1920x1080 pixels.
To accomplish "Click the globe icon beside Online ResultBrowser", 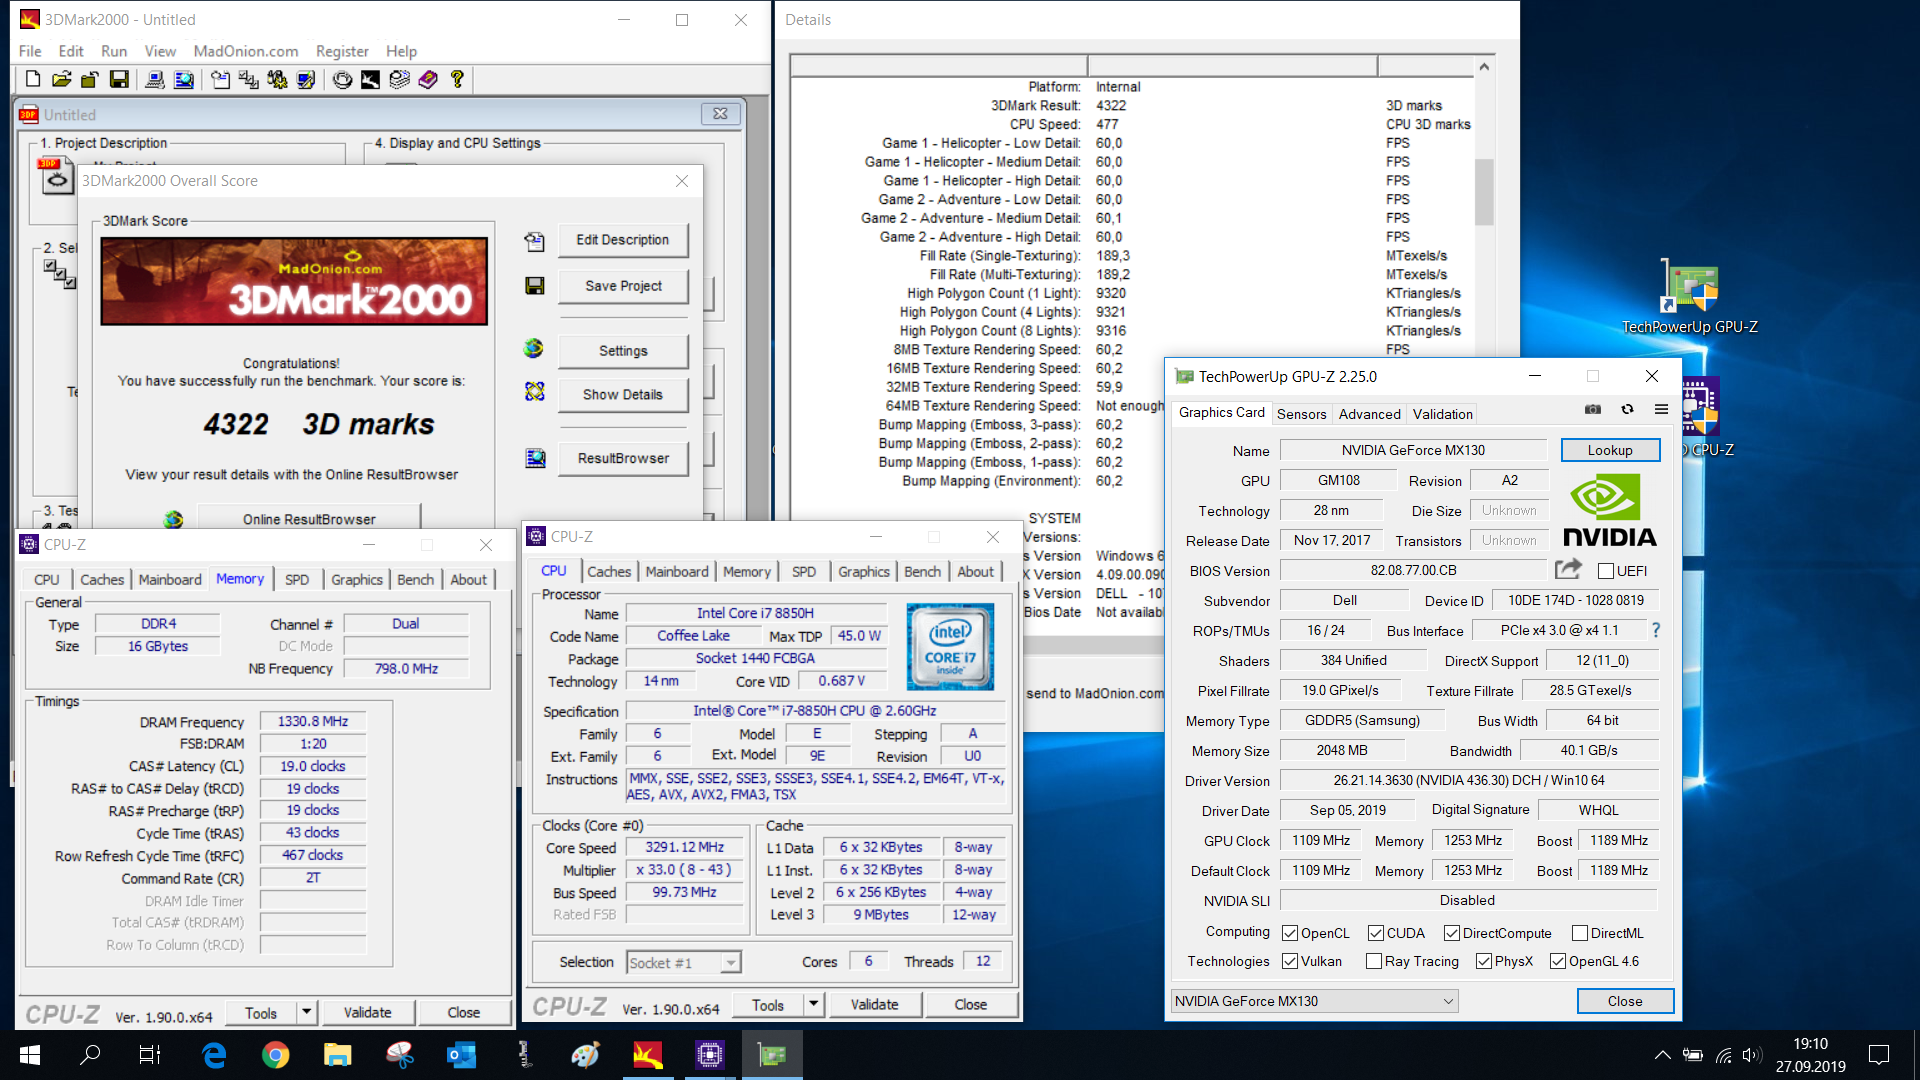I will click(174, 519).
